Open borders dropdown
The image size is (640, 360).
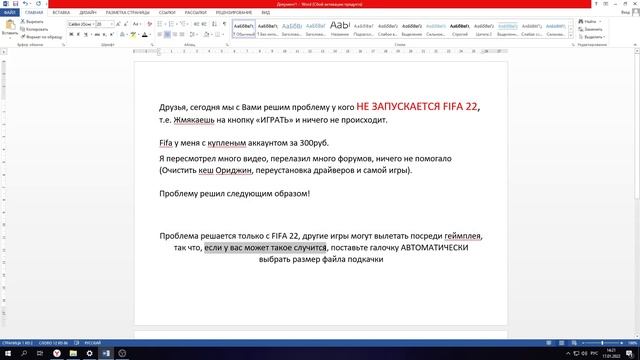click(x=223, y=34)
